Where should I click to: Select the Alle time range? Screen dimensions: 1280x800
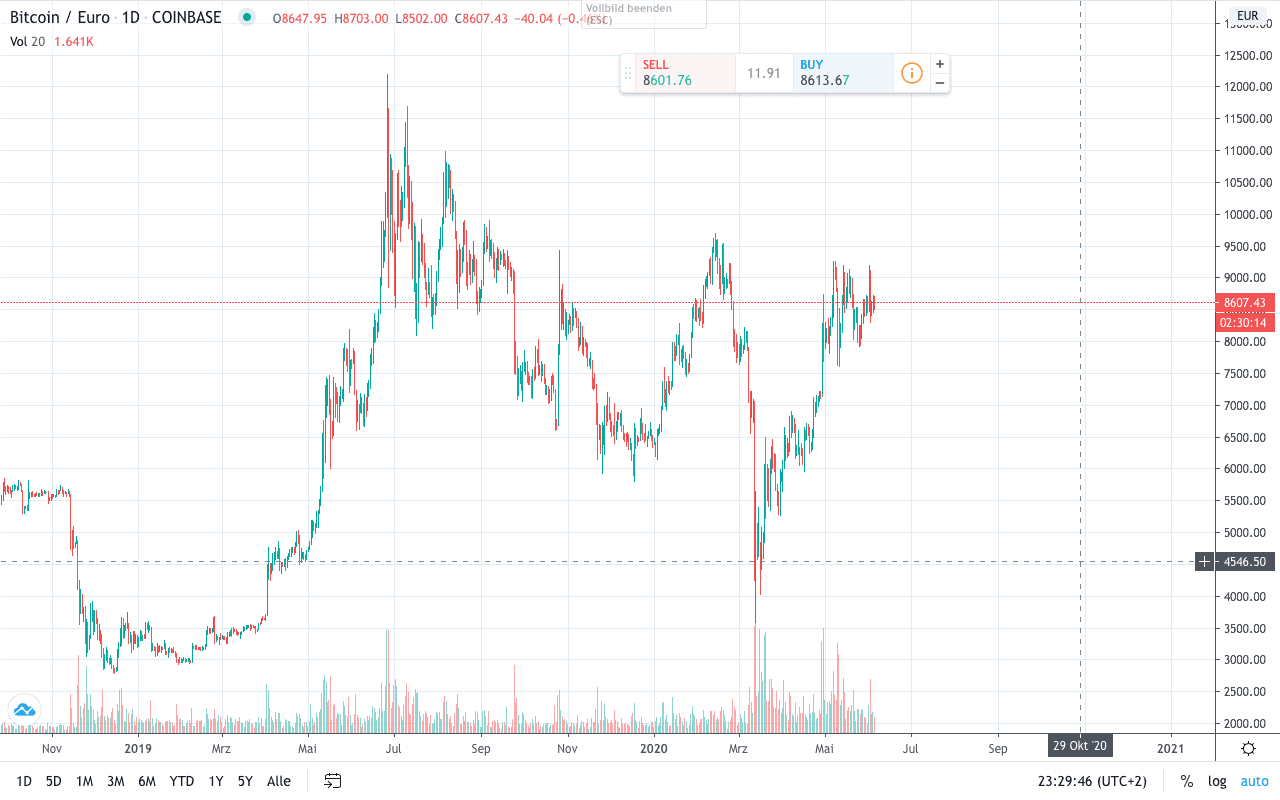(279, 781)
